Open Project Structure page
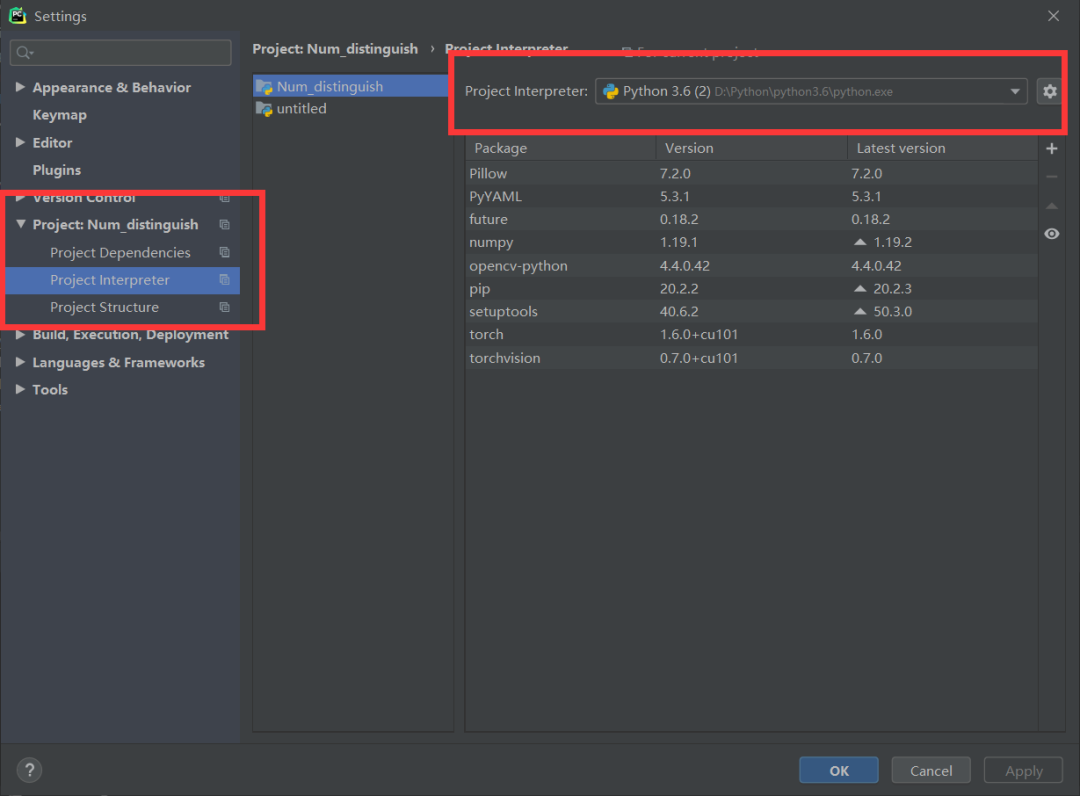The width and height of the screenshot is (1080, 796). click(x=104, y=307)
